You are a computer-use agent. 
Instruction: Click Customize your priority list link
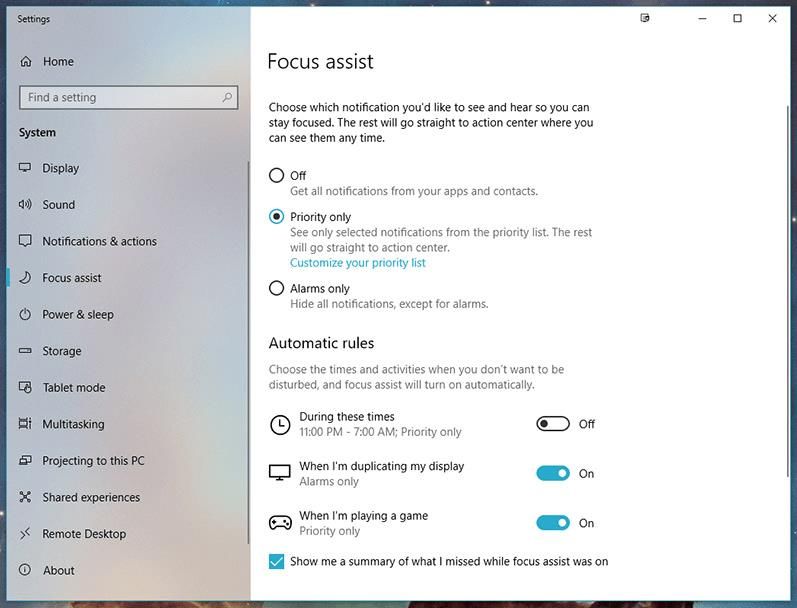click(x=358, y=263)
